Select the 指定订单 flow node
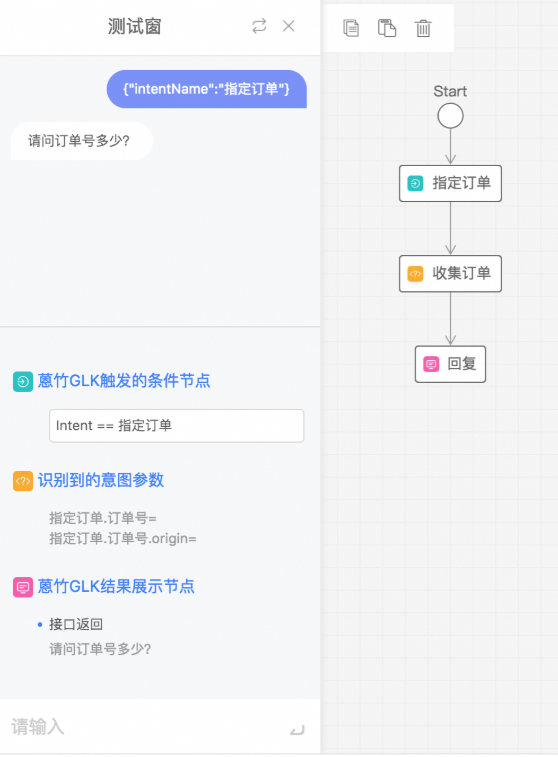This screenshot has width=558, height=757. [450, 183]
